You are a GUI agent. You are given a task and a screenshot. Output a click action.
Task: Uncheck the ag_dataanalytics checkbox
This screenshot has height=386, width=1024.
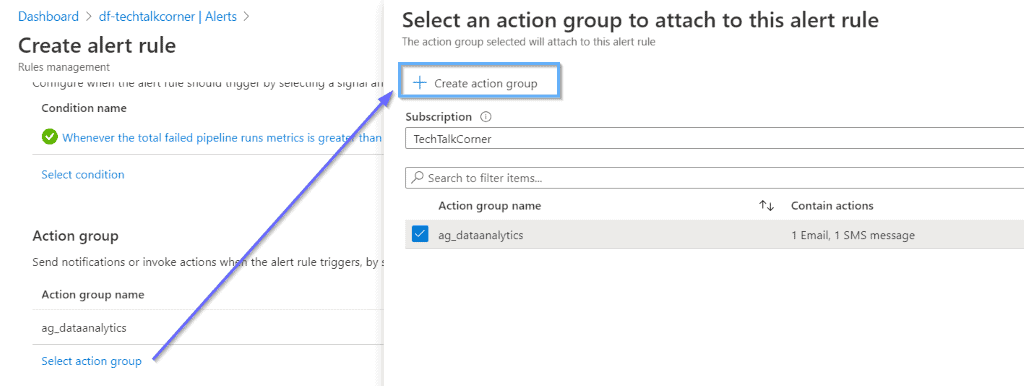(x=420, y=234)
